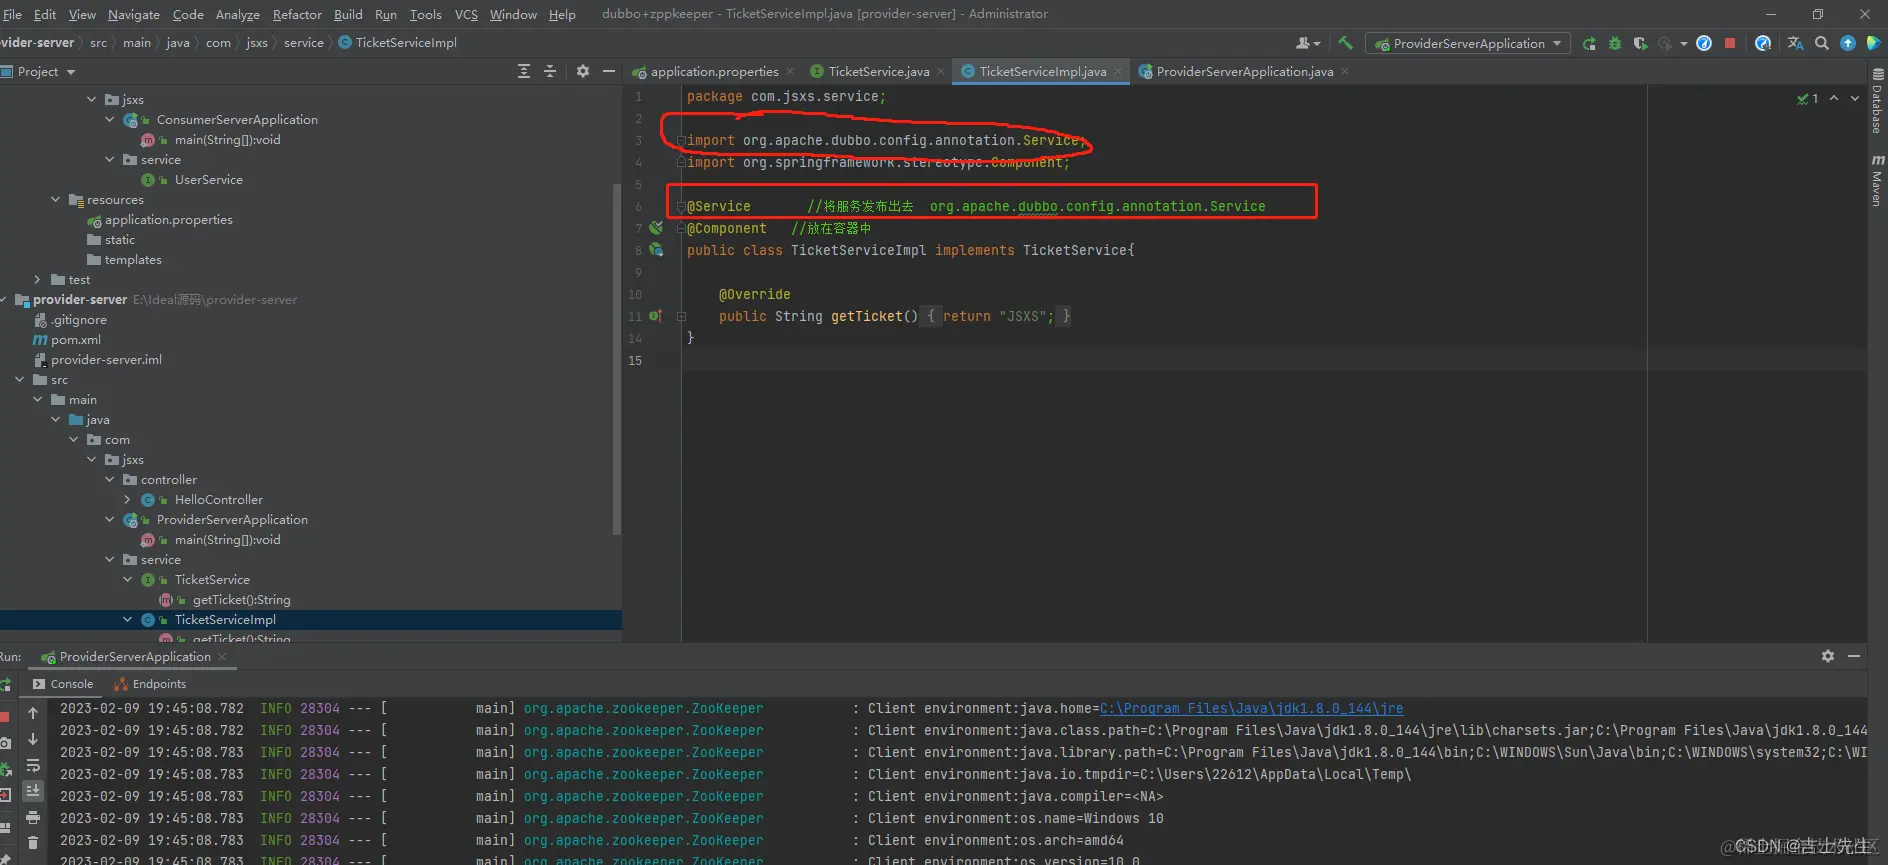This screenshot has width=1888, height=865.
Task: Open Search Everywhere magnifier icon
Action: coord(1822,43)
